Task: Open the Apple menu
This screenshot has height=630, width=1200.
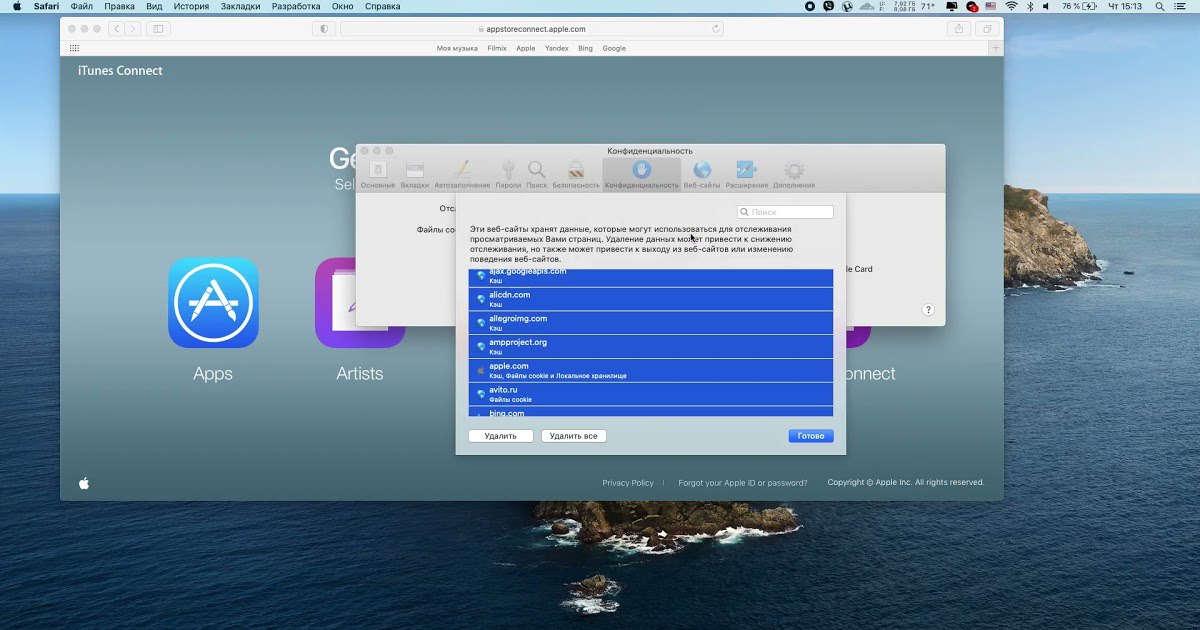Action: (x=17, y=6)
